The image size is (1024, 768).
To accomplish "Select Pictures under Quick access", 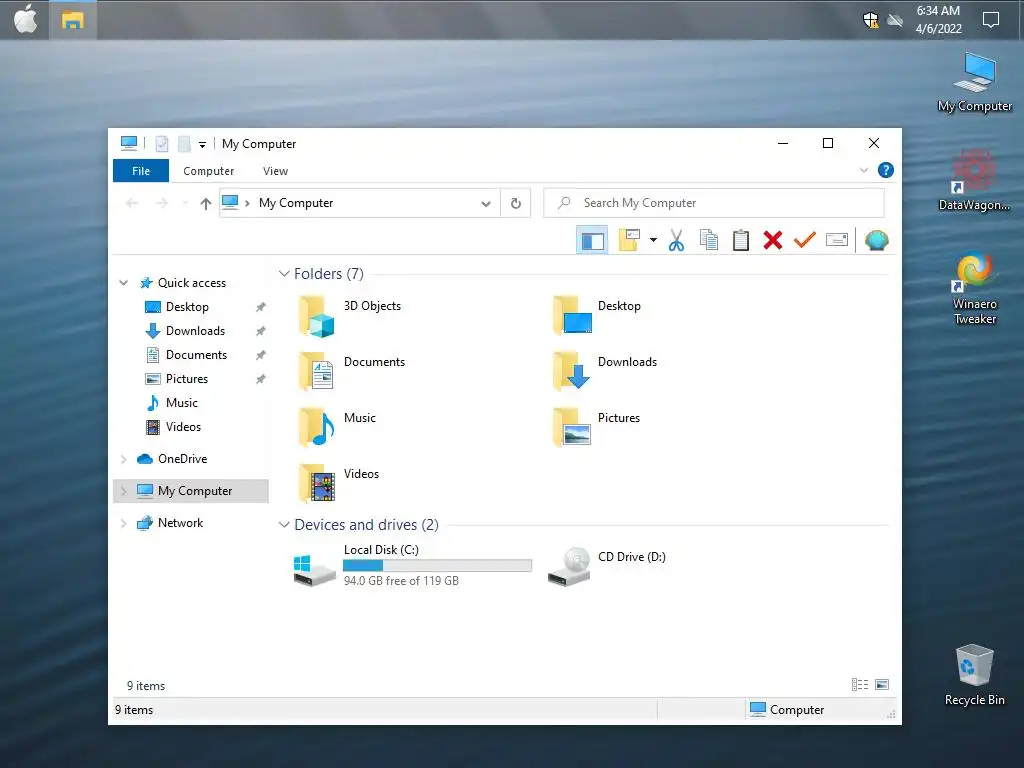I will pyautogui.click(x=187, y=379).
